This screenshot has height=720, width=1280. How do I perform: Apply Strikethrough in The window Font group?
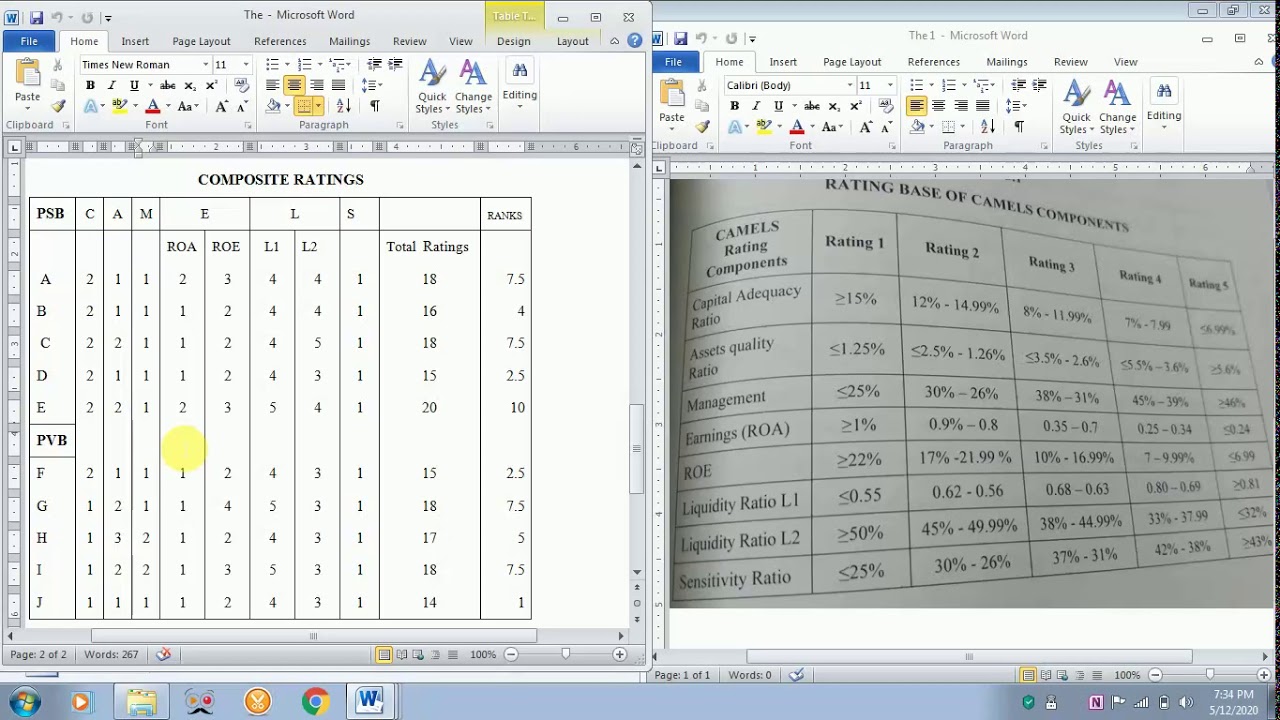tap(168, 85)
